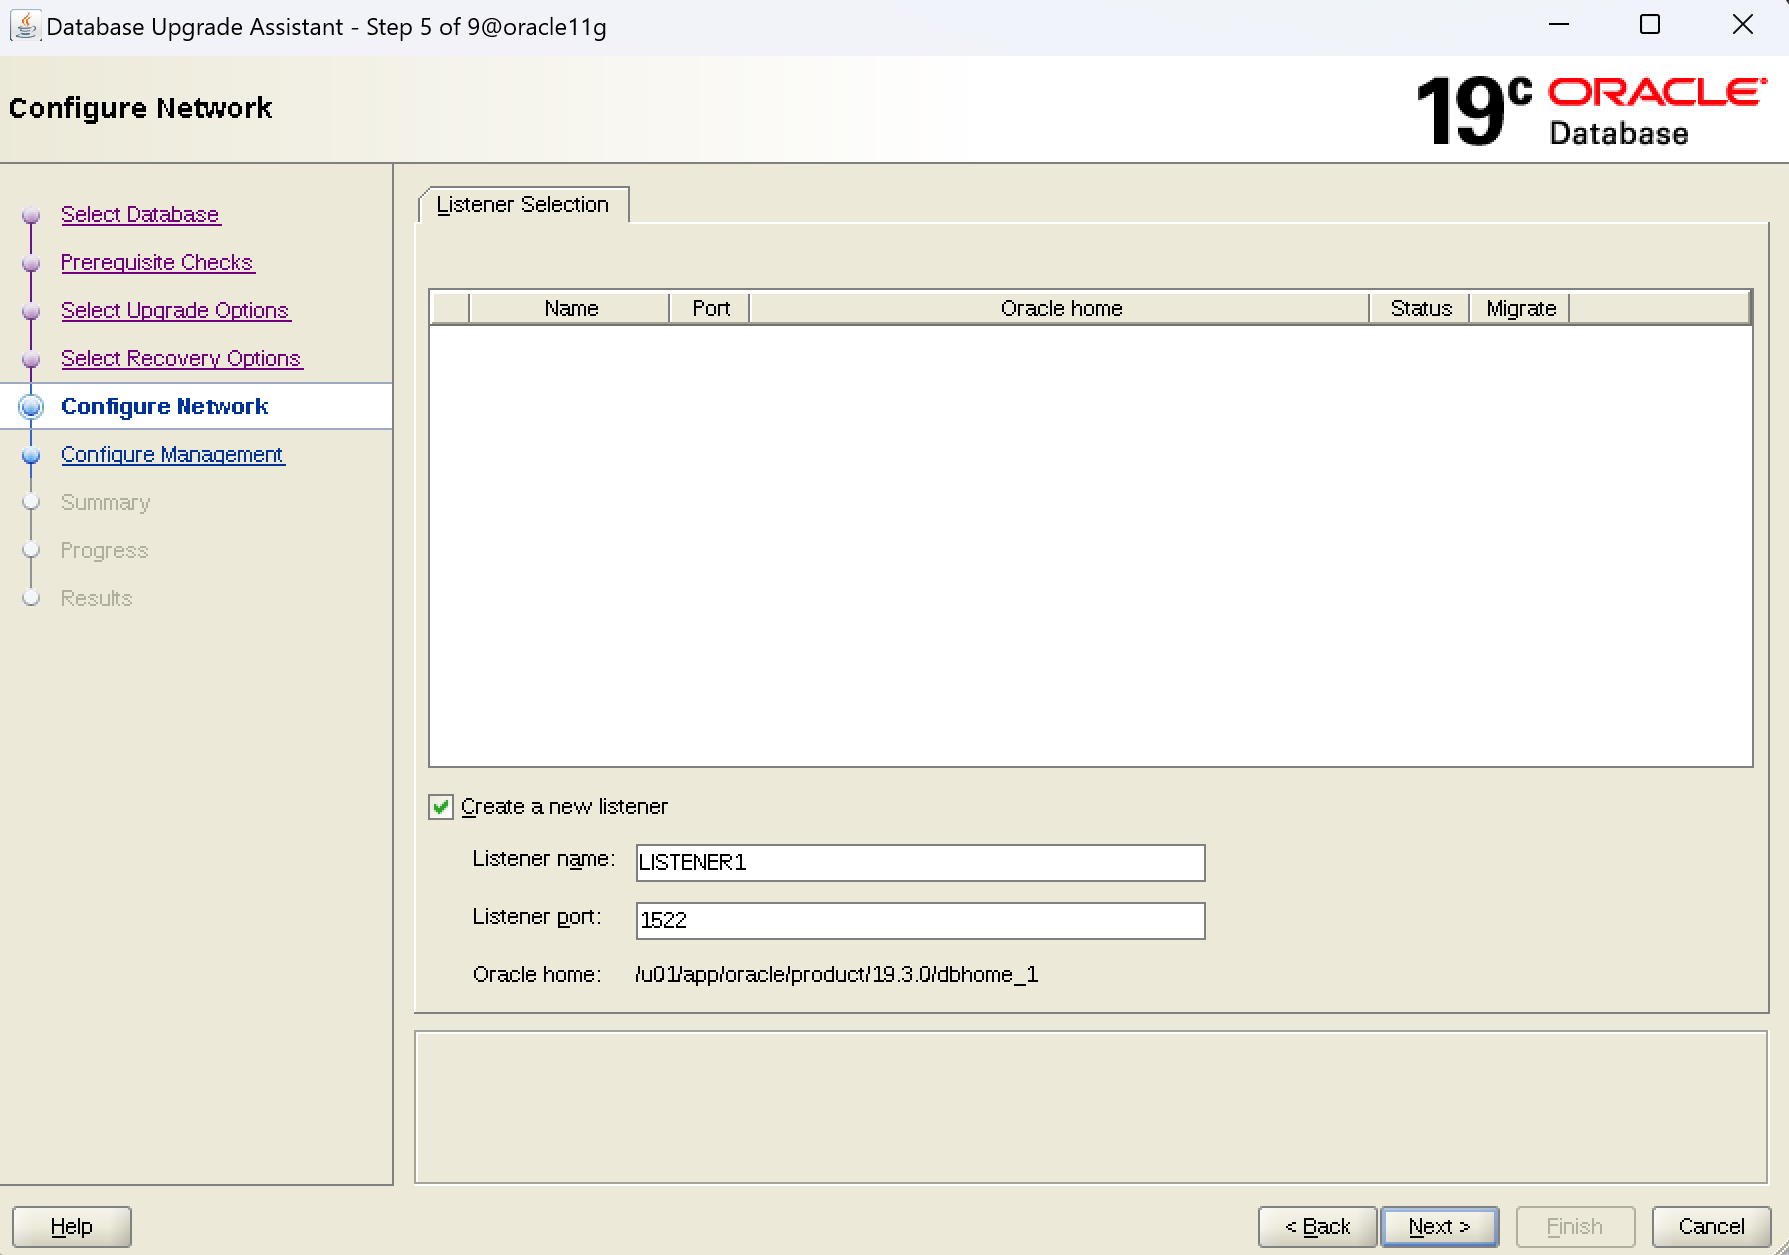The width and height of the screenshot is (1789, 1255).
Task: Click the Select Database step bullet icon
Action: 31,215
